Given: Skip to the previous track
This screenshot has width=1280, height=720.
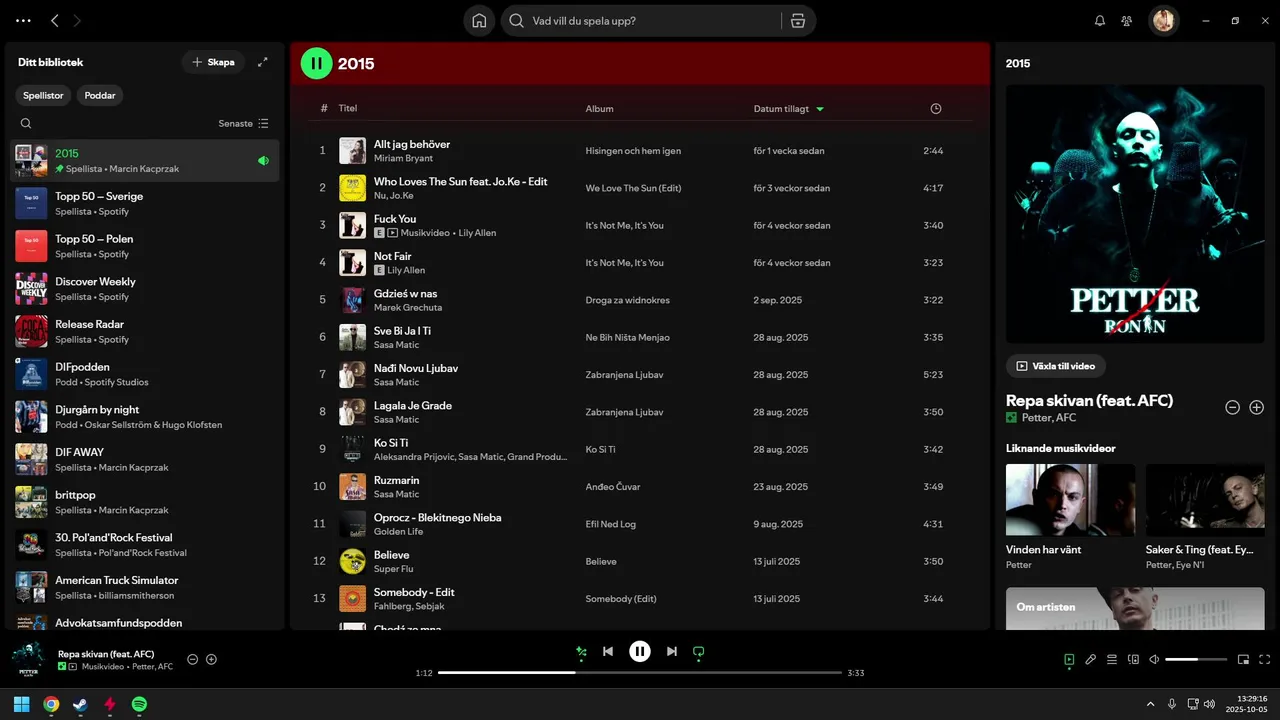Looking at the screenshot, I should (608, 652).
